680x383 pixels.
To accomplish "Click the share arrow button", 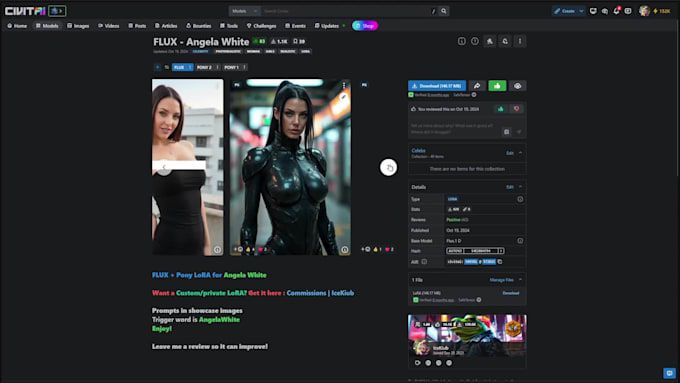I will pos(477,86).
